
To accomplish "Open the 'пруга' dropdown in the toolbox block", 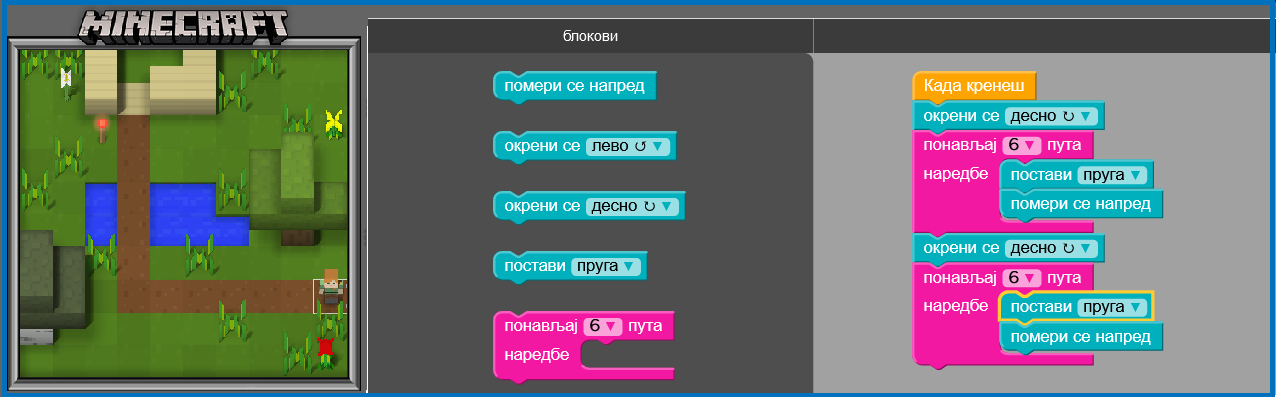I will click(605, 266).
